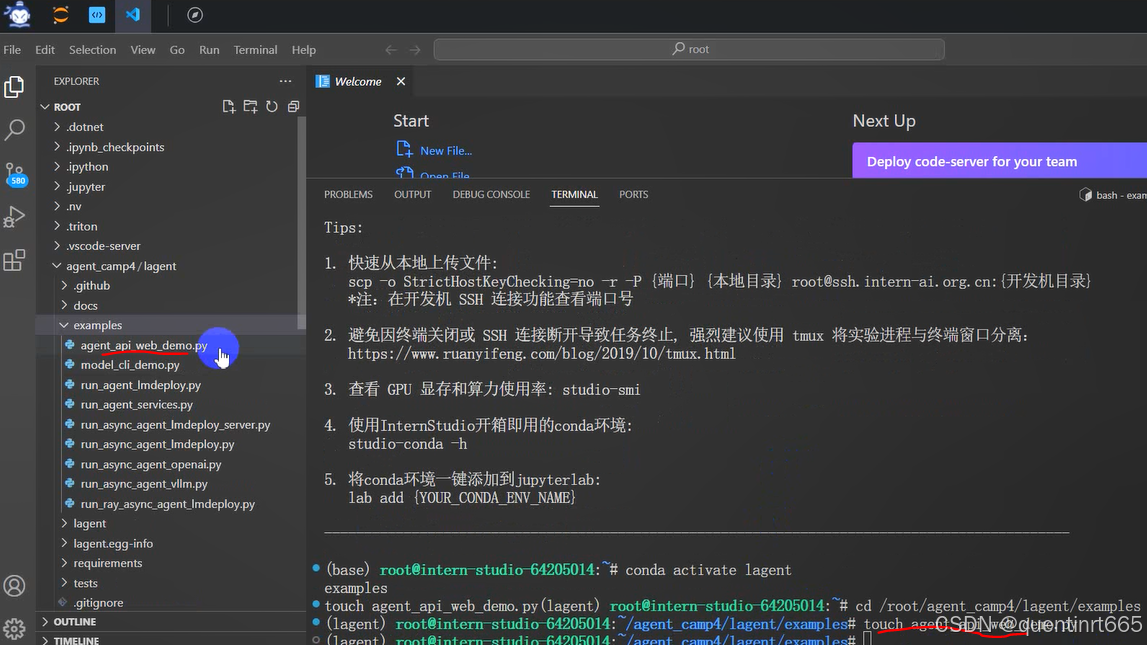Viewport: 1147px width, 645px height.
Task: Open the Terminal menu
Action: [255, 50]
